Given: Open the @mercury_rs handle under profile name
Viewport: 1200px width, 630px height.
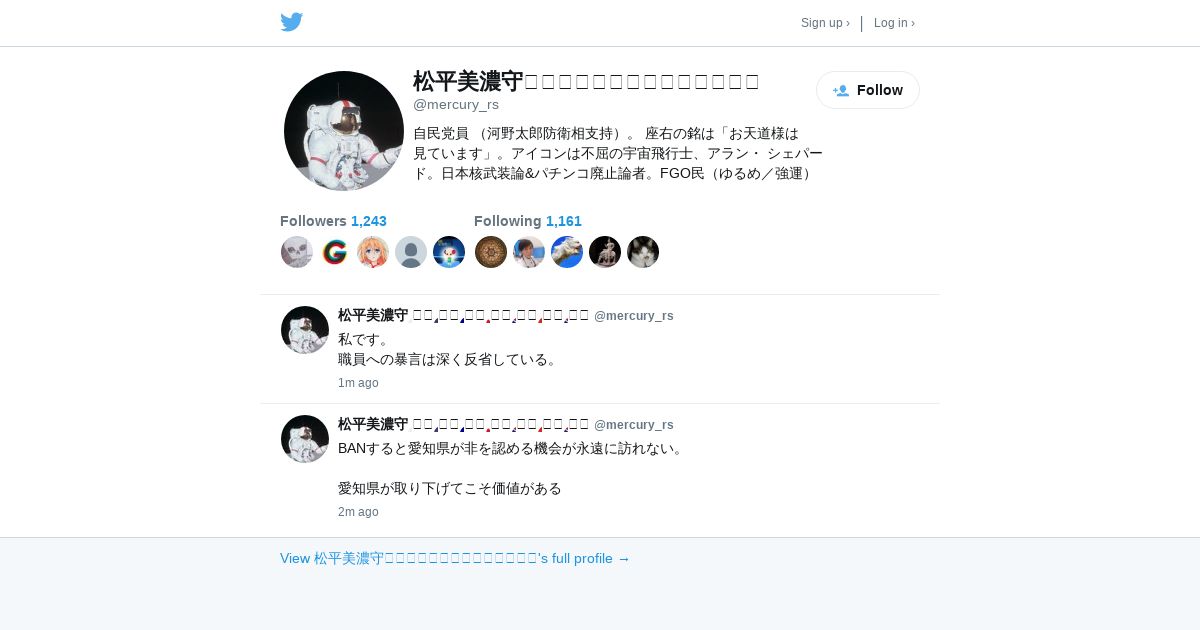Looking at the screenshot, I should [x=456, y=104].
